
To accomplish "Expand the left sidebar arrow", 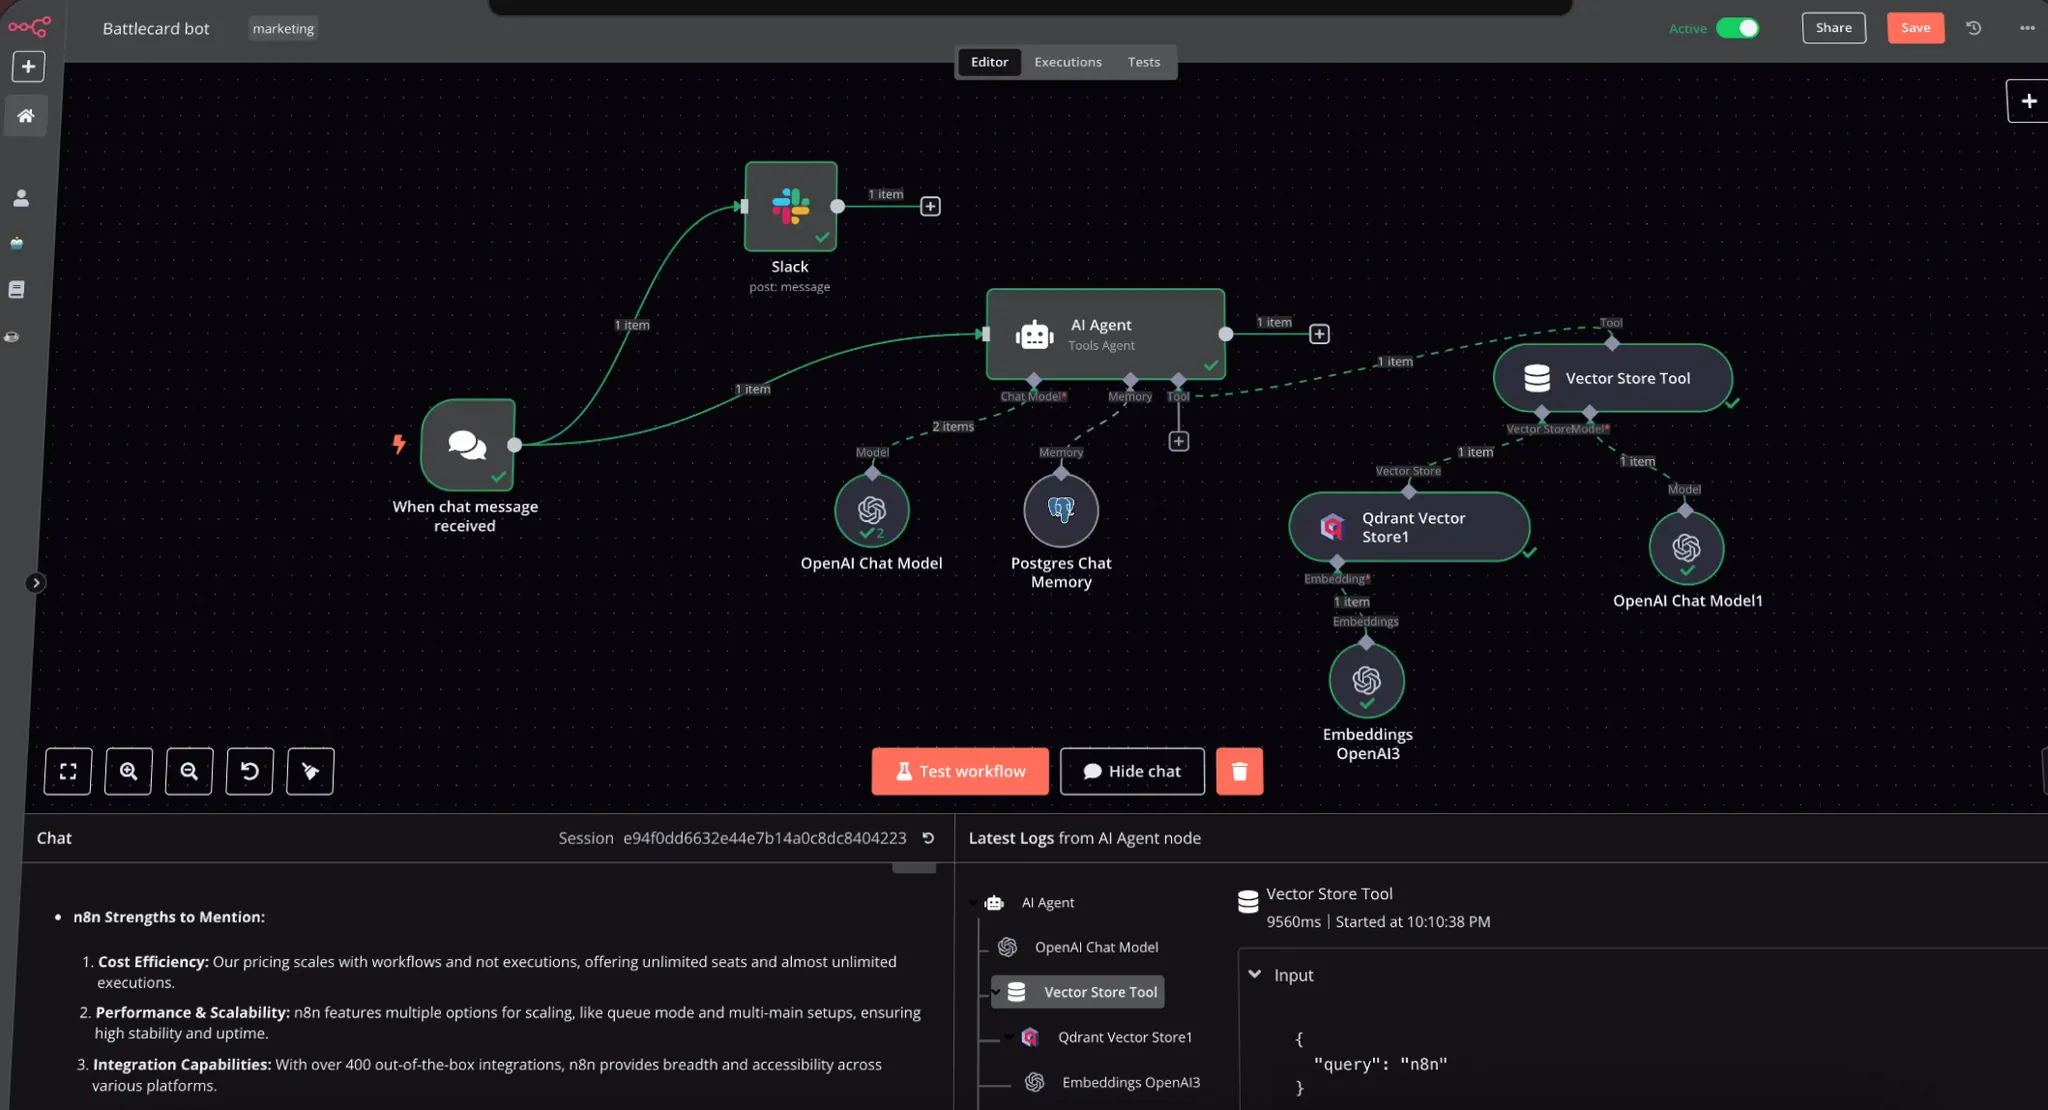I will point(36,583).
